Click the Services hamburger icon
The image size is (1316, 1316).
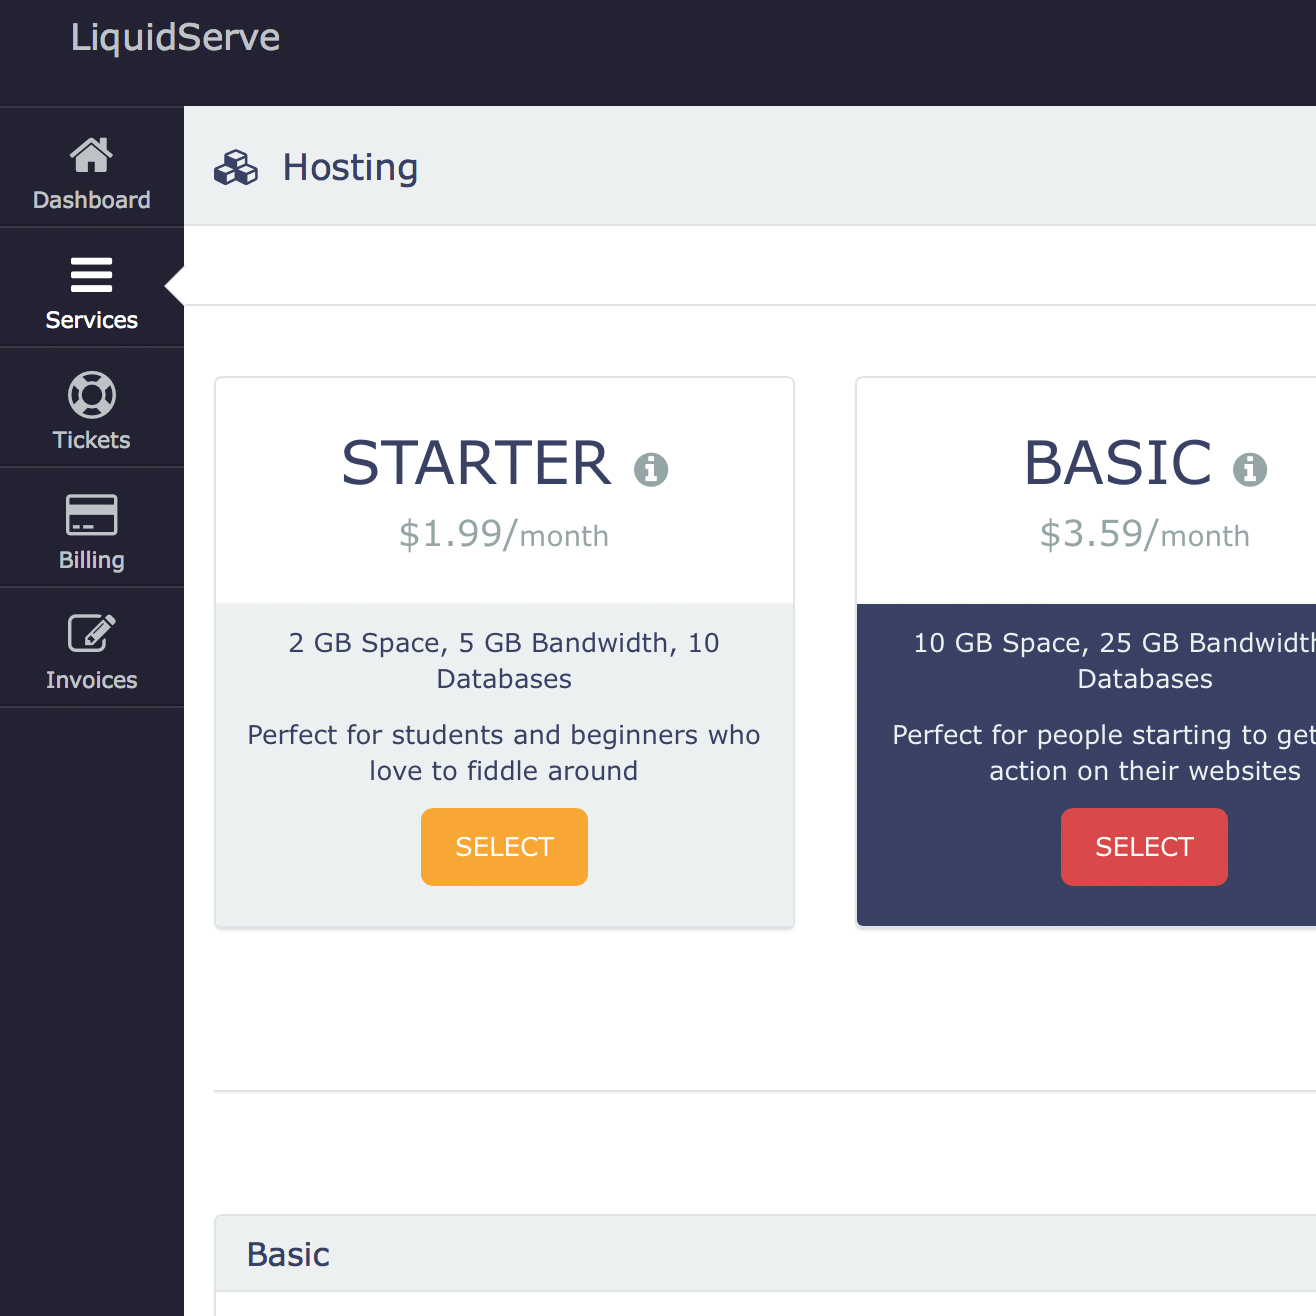click(91, 275)
